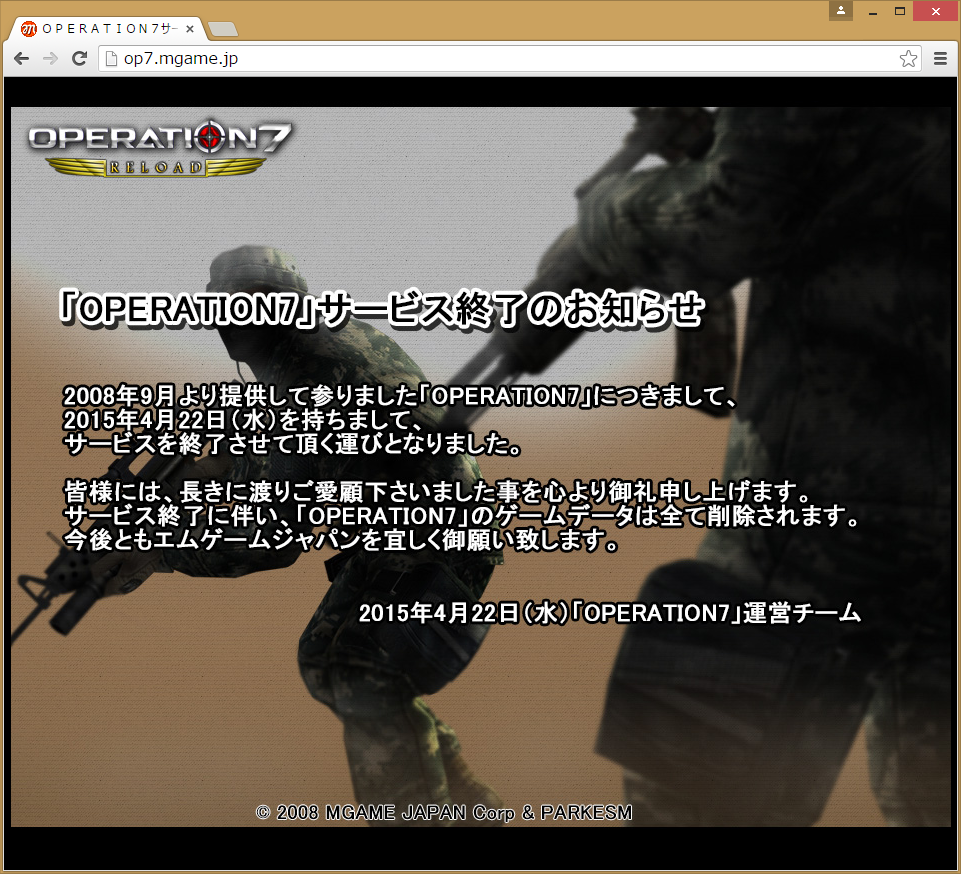Click the OPERATION7 RELOAD logo
Screen dimensions: 961x874
tap(159, 148)
